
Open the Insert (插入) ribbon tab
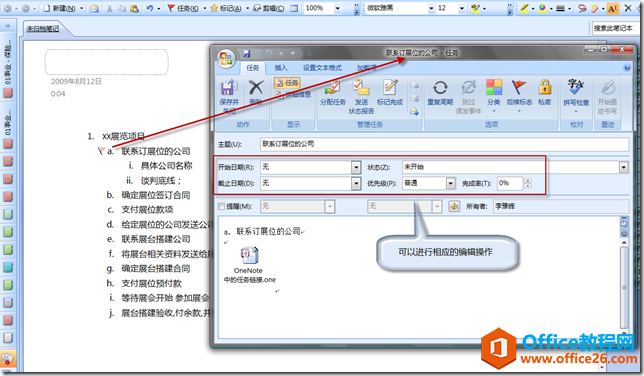pos(281,68)
